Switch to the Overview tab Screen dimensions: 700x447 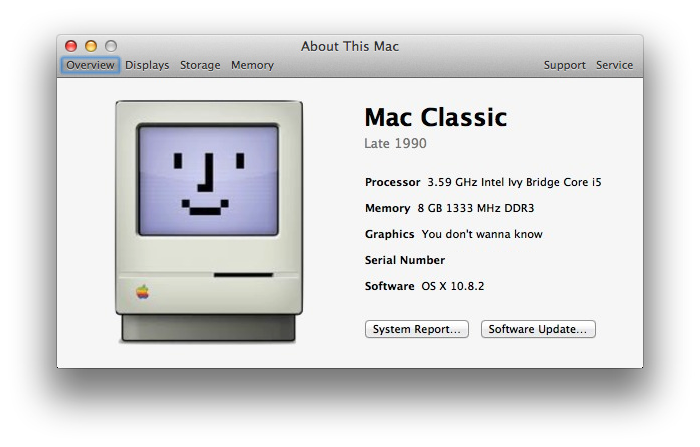[90, 65]
